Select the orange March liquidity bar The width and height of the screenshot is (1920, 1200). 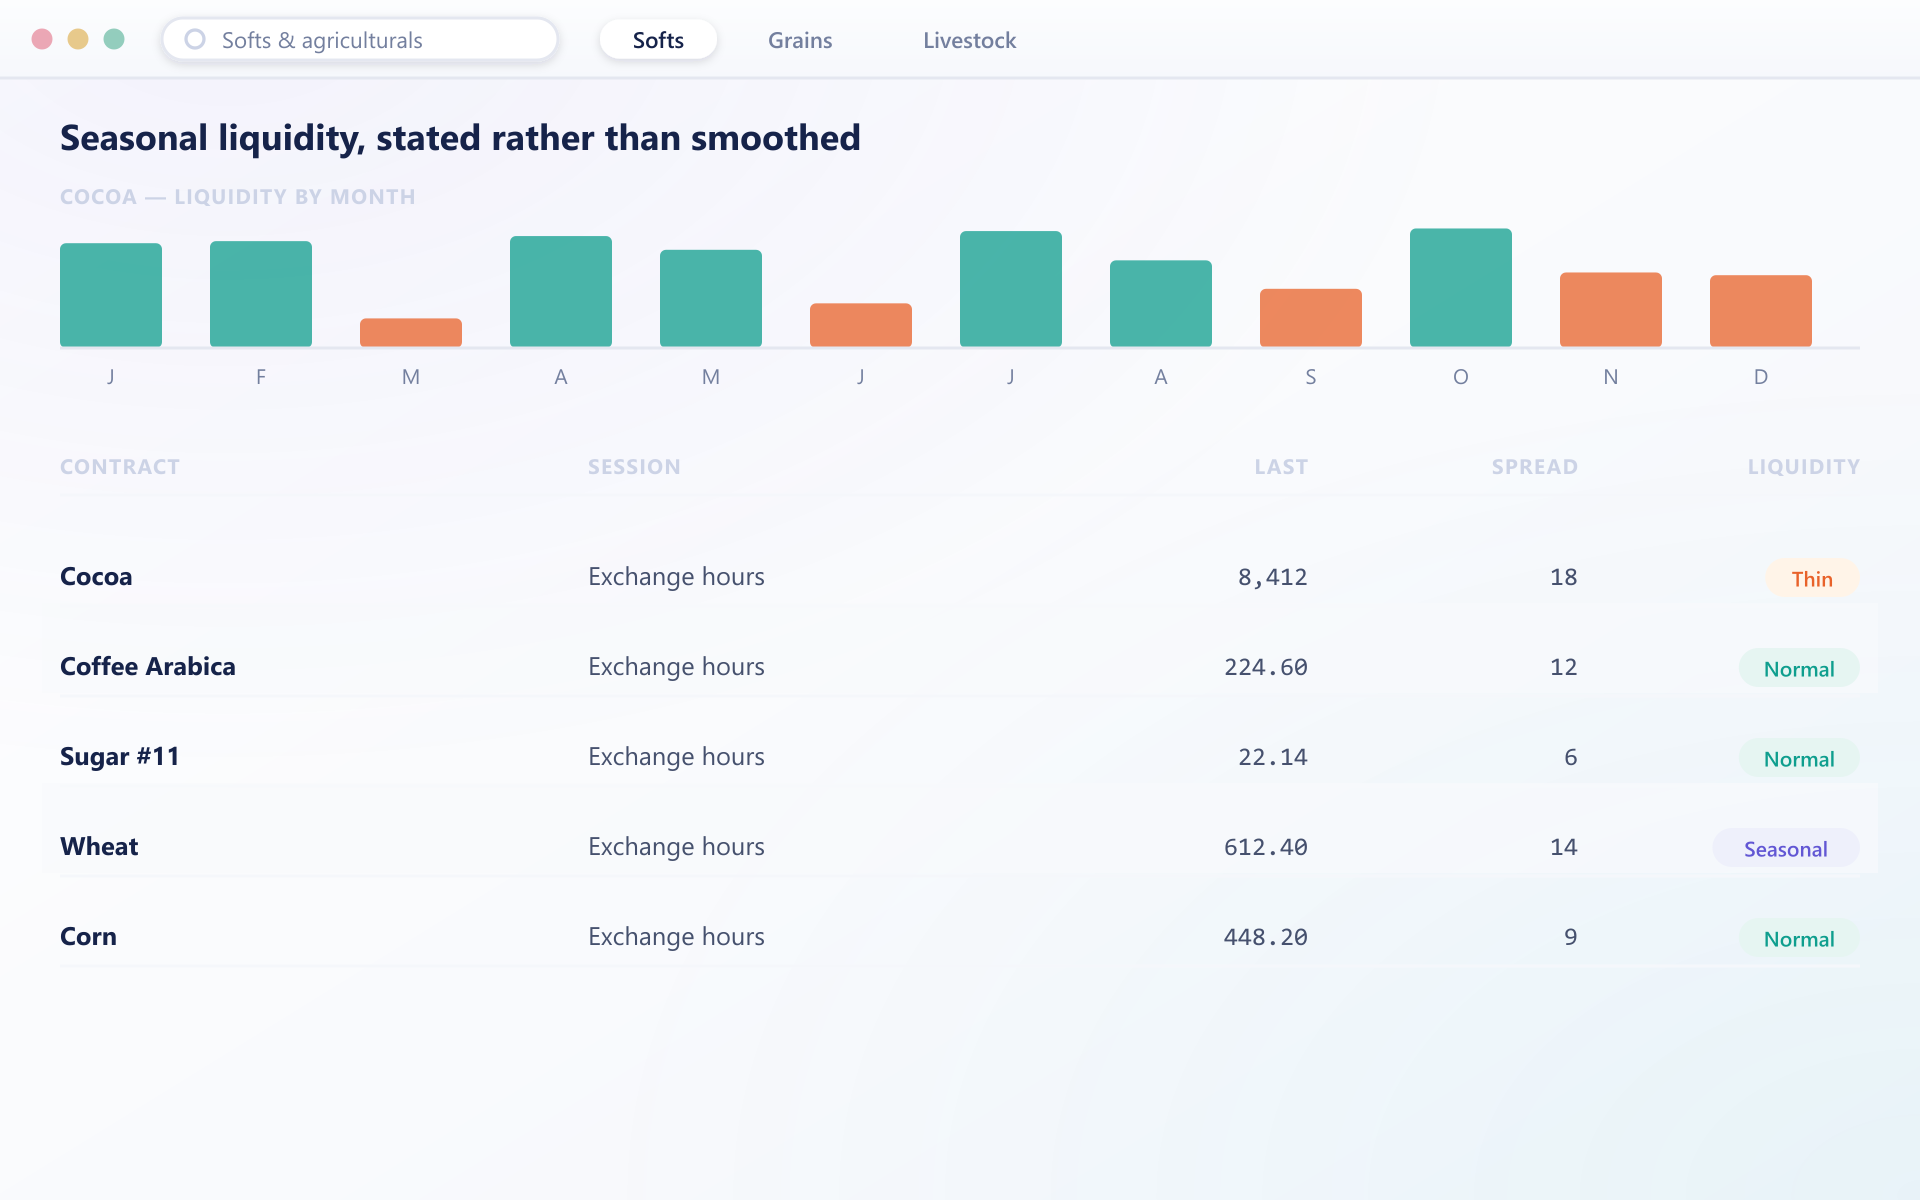point(411,333)
